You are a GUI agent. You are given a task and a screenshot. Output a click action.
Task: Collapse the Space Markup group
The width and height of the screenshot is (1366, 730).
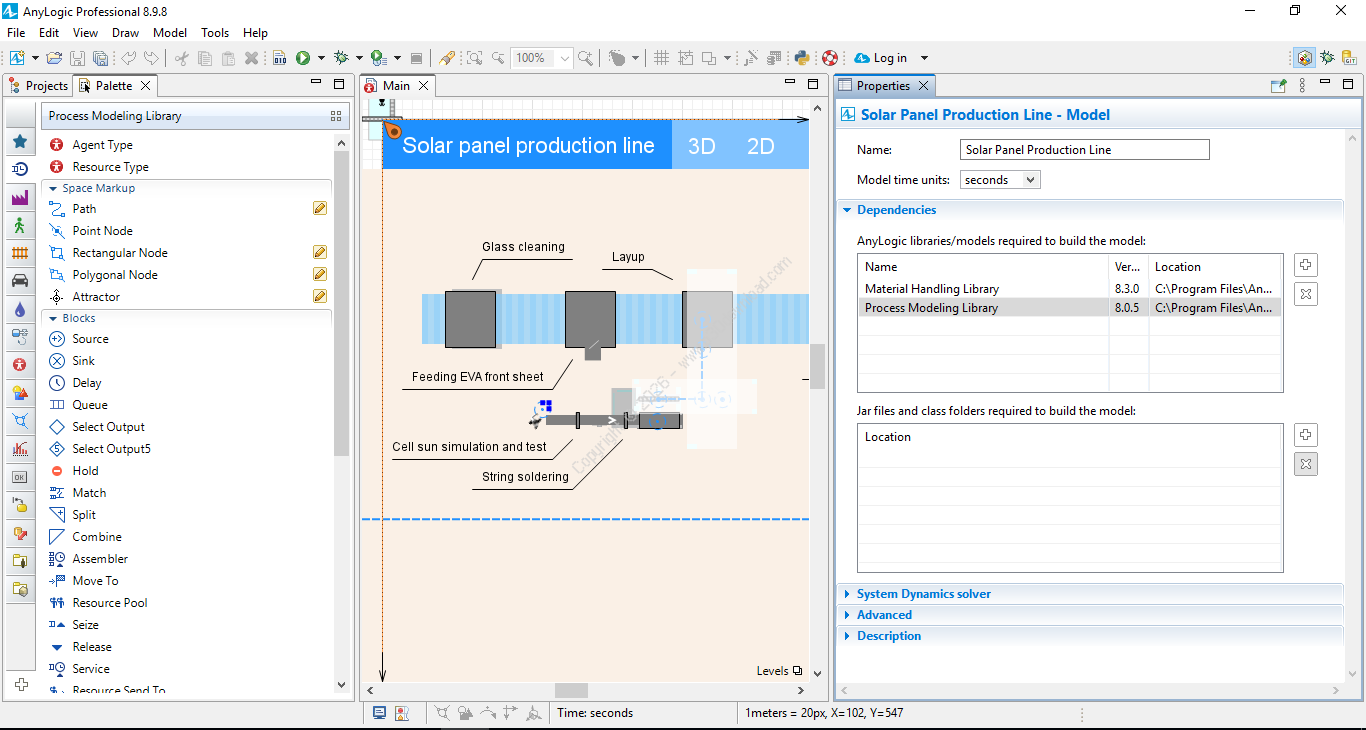pos(53,188)
